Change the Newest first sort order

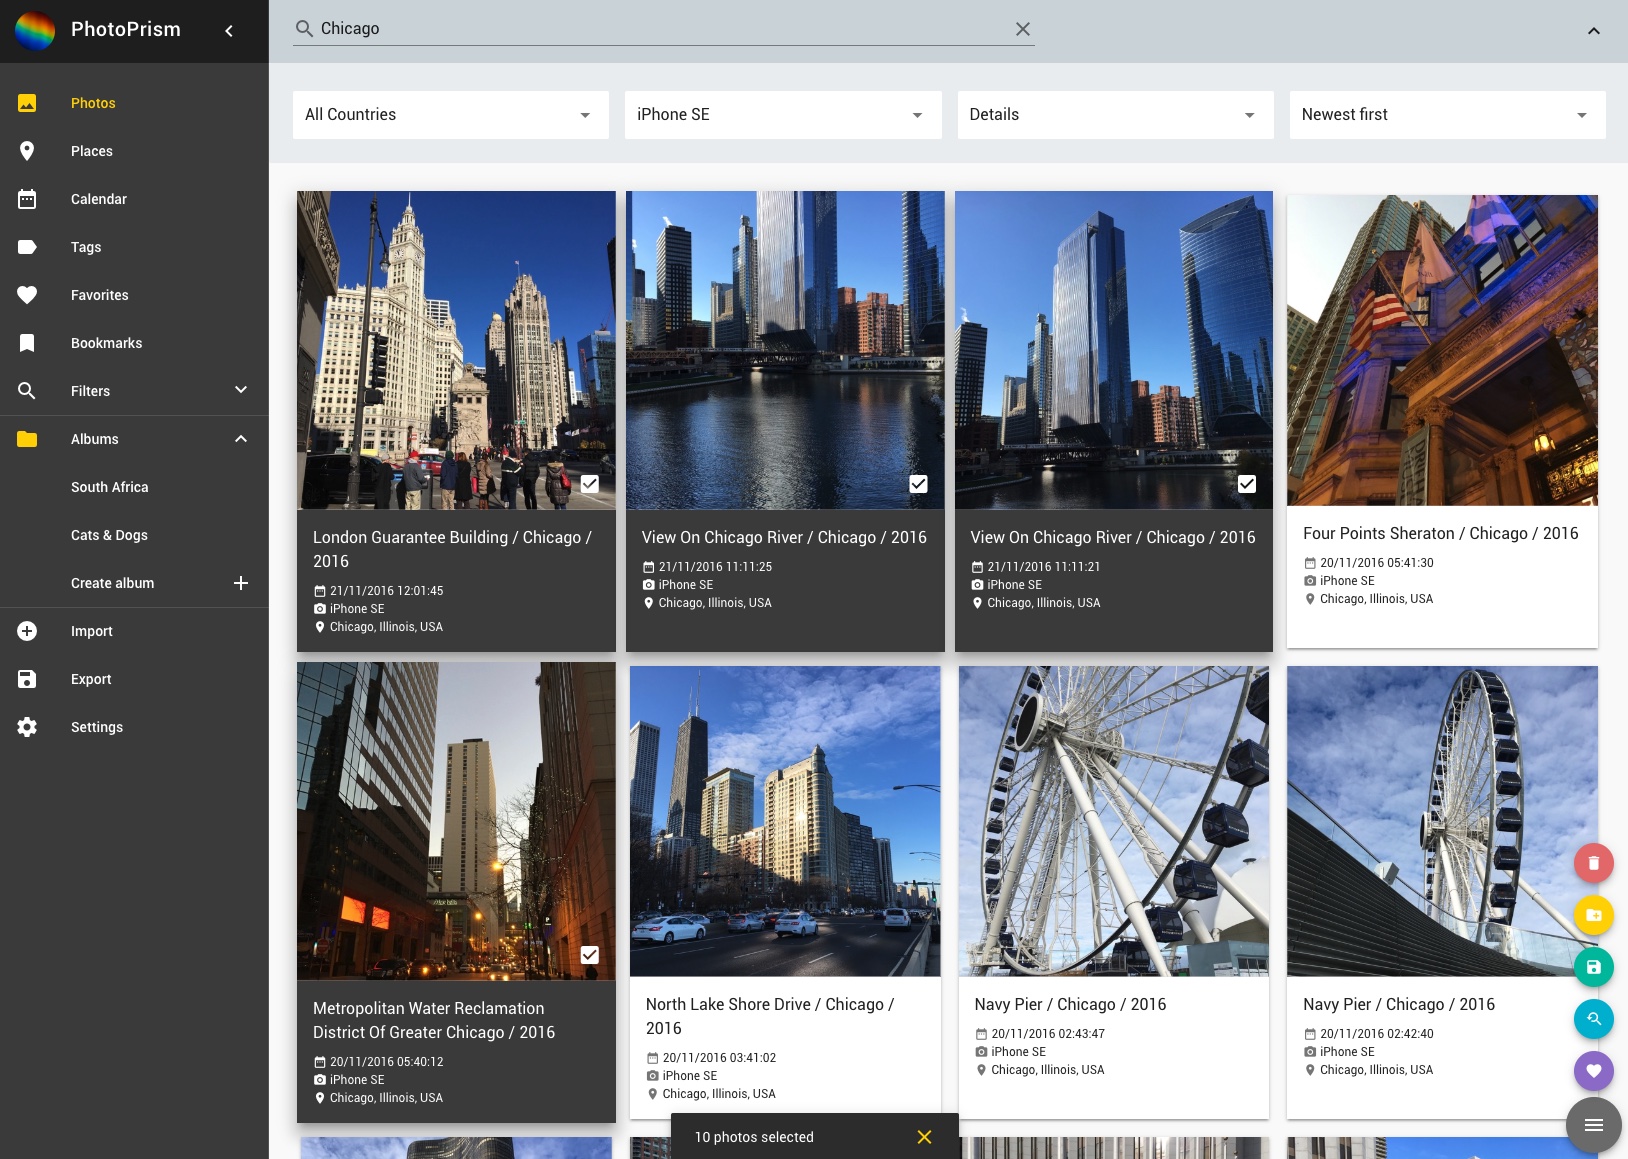1446,115
